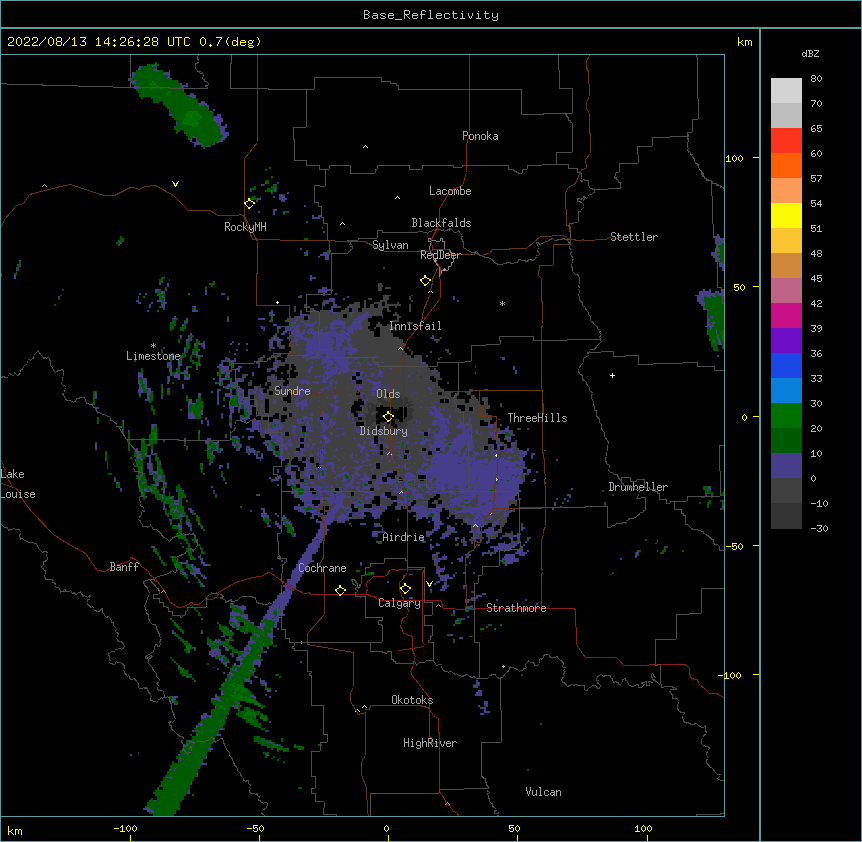Click the Calgary city label
The image size is (862, 842).
[x=399, y=603]
